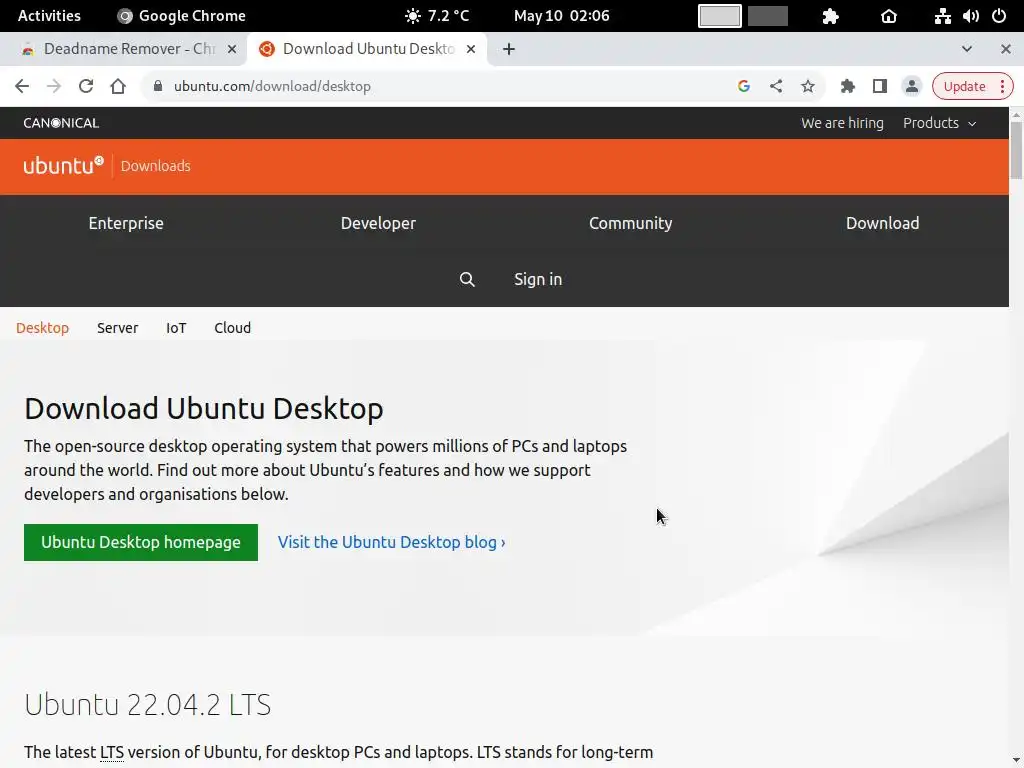Open the Chrome three-dot menu
The width and height of the screenshot is (1024, 768).
1002,86
